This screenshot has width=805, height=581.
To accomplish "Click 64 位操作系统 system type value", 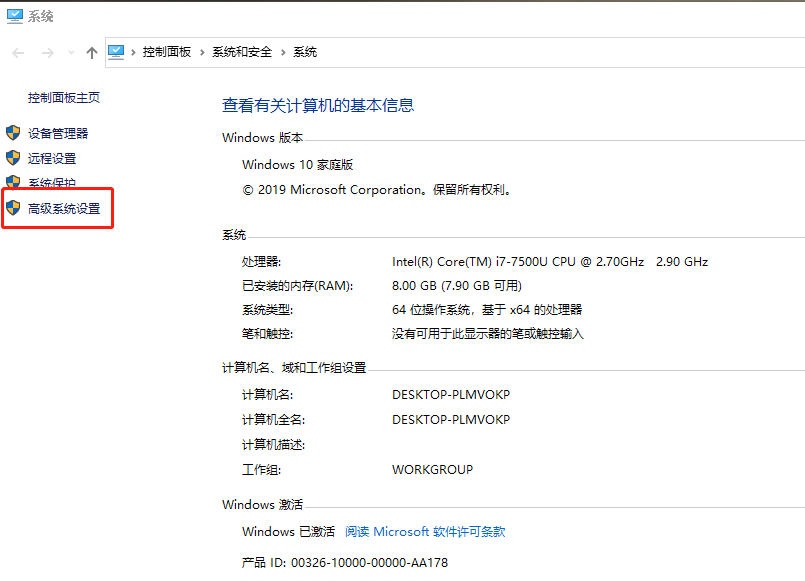I will pyautogui.click(x=487, y=310).
